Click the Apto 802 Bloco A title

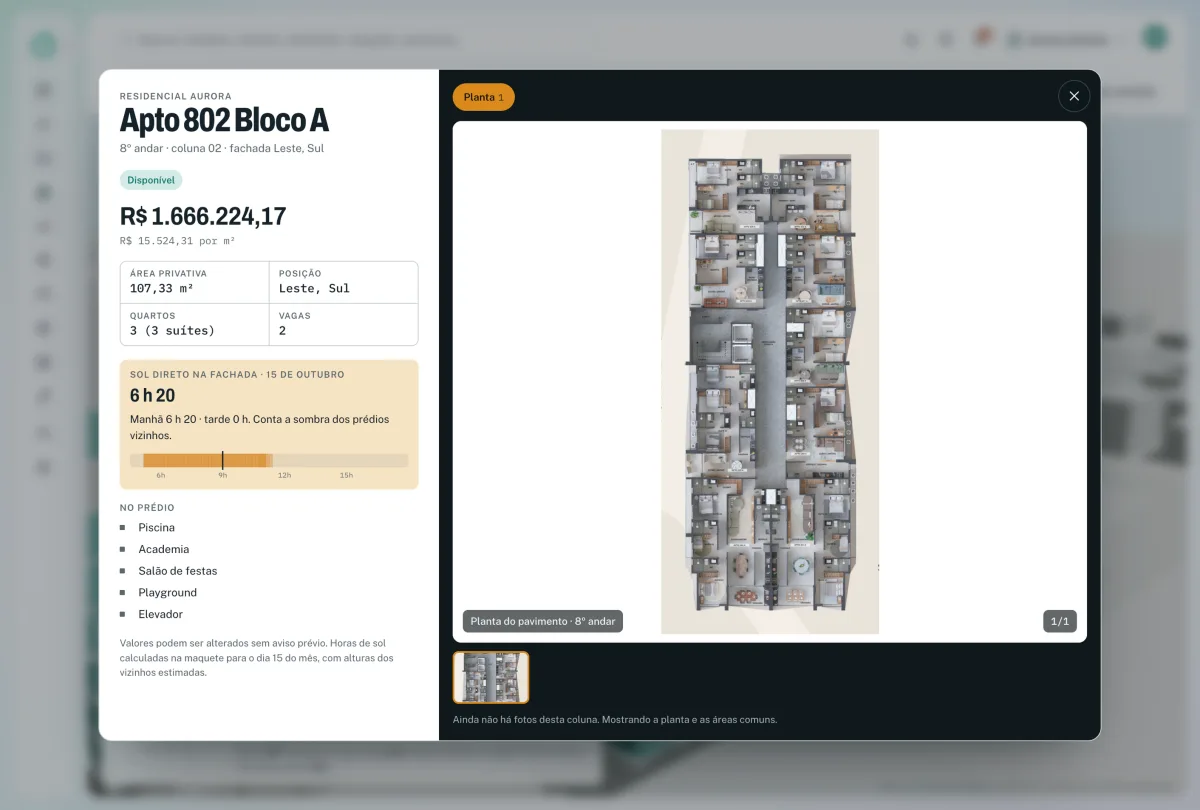pyautogui.click(x=224, y=121)
